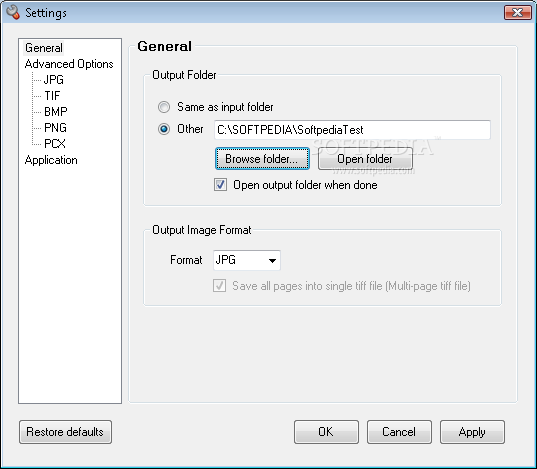Select 'Same as input folder' radio option
Viewport: 537px width, 469px height.
pos(164,107)
